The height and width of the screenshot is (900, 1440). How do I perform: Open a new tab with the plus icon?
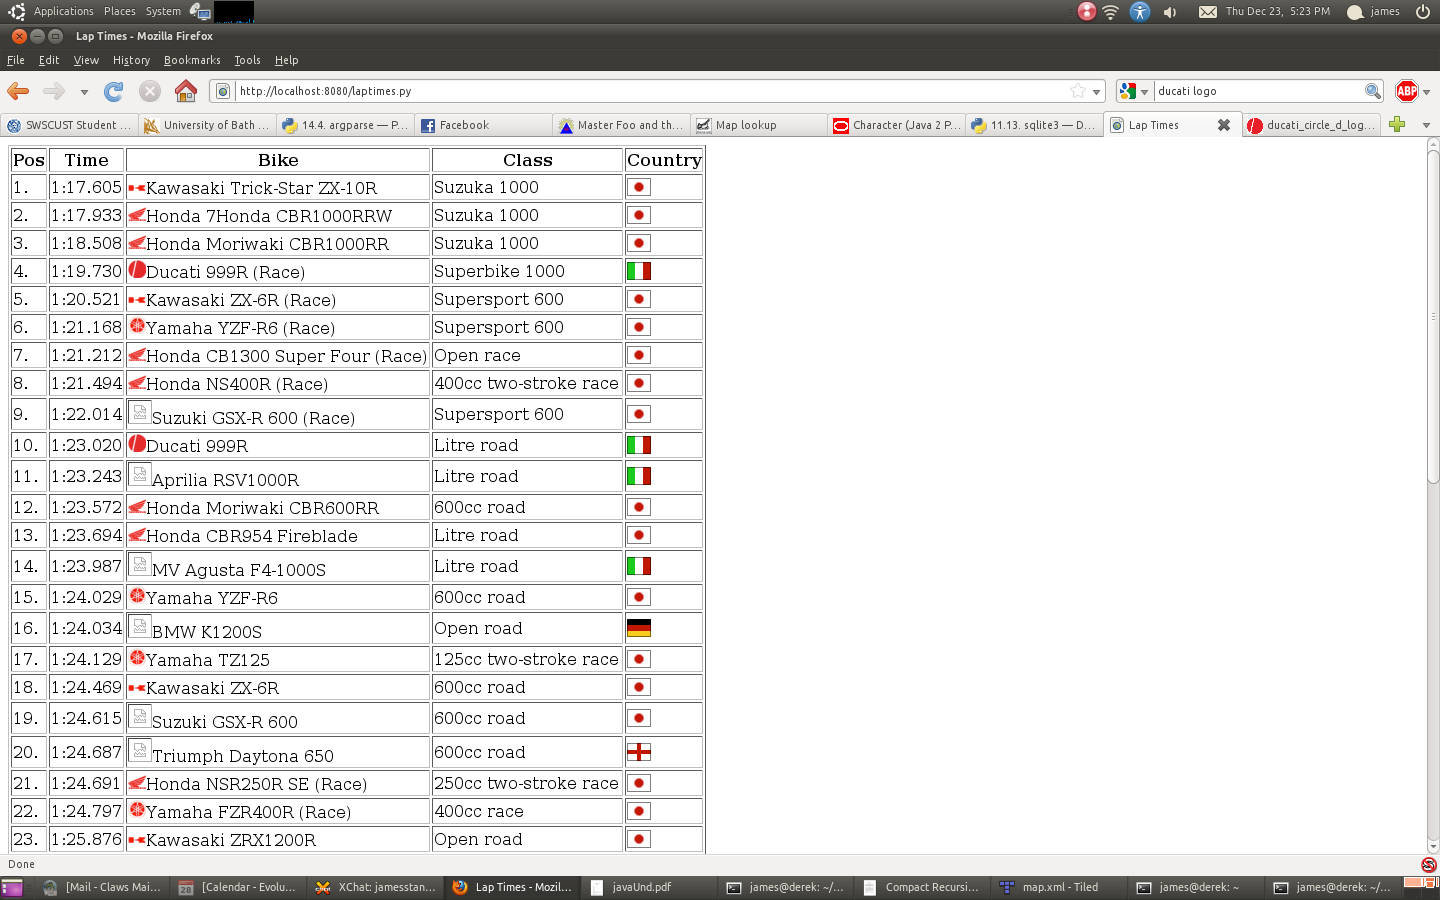click(1397, 124)
